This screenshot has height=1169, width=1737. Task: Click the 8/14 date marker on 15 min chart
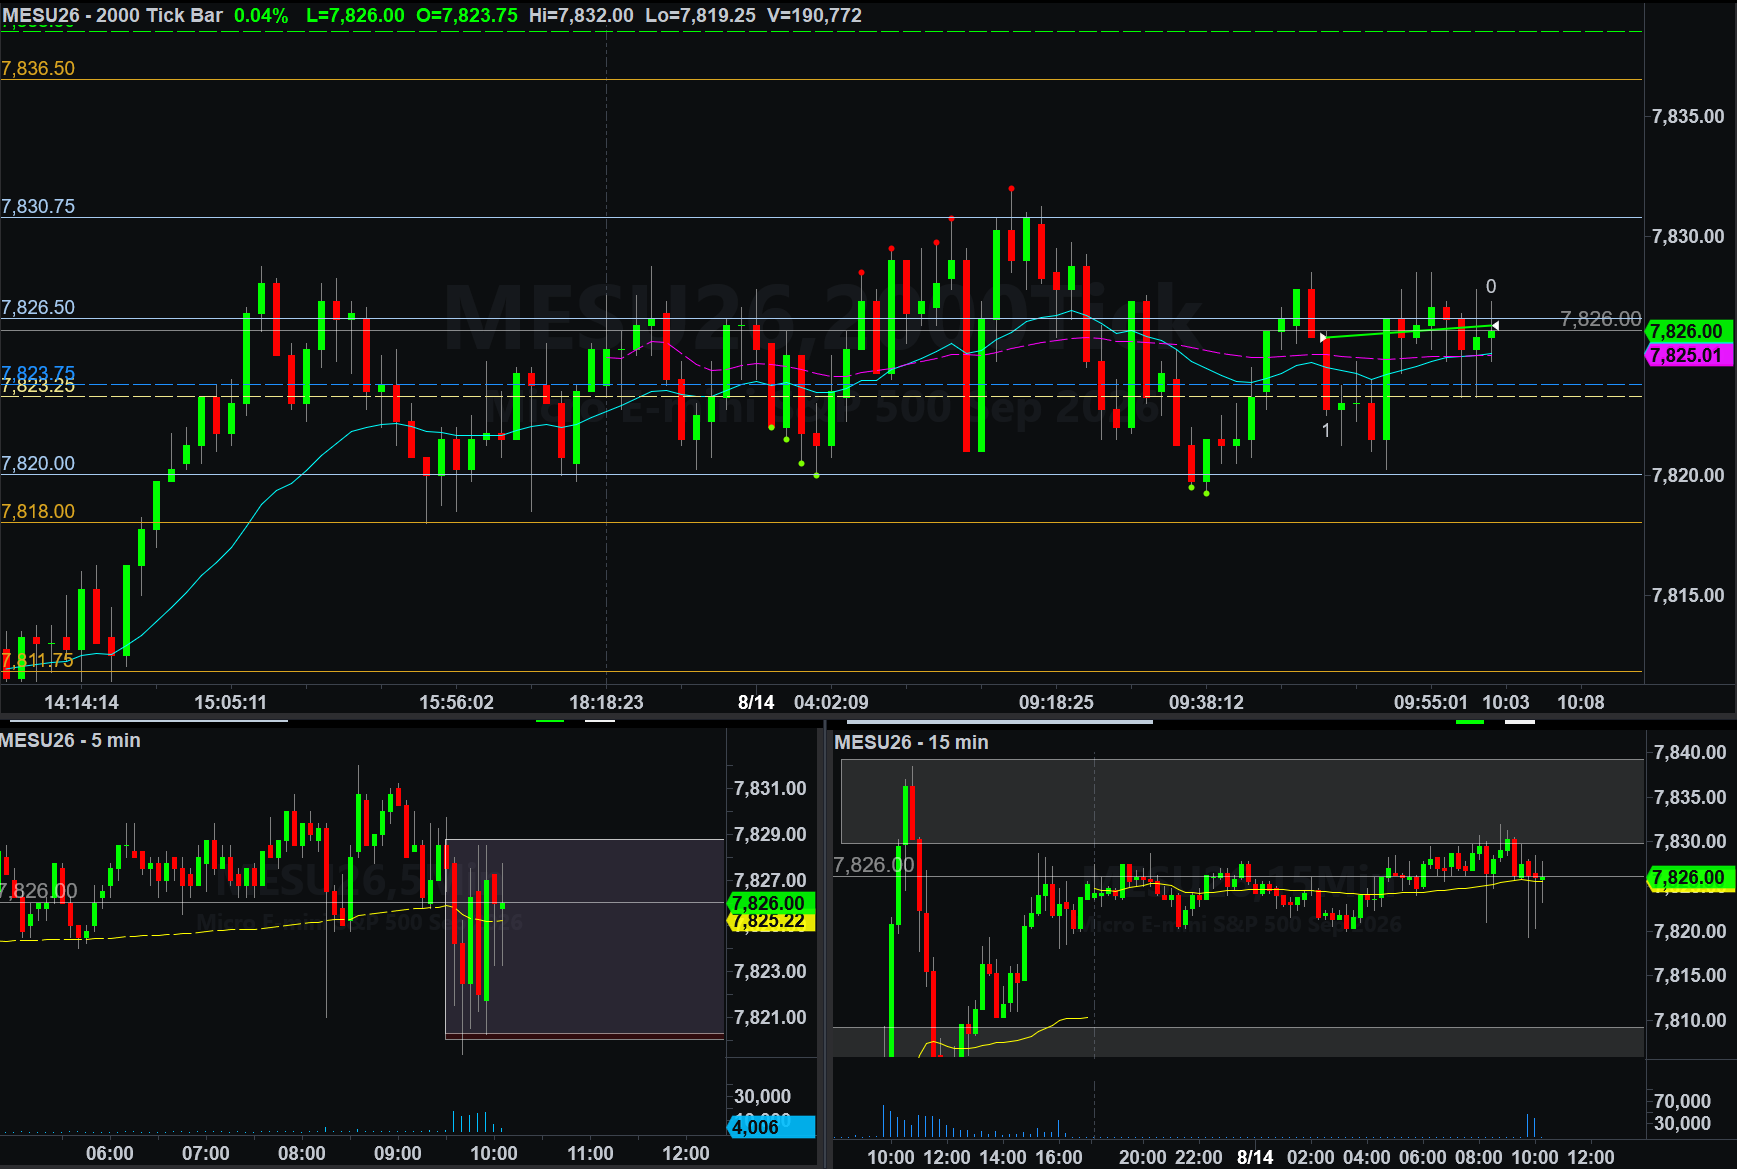point(1255,1157)
